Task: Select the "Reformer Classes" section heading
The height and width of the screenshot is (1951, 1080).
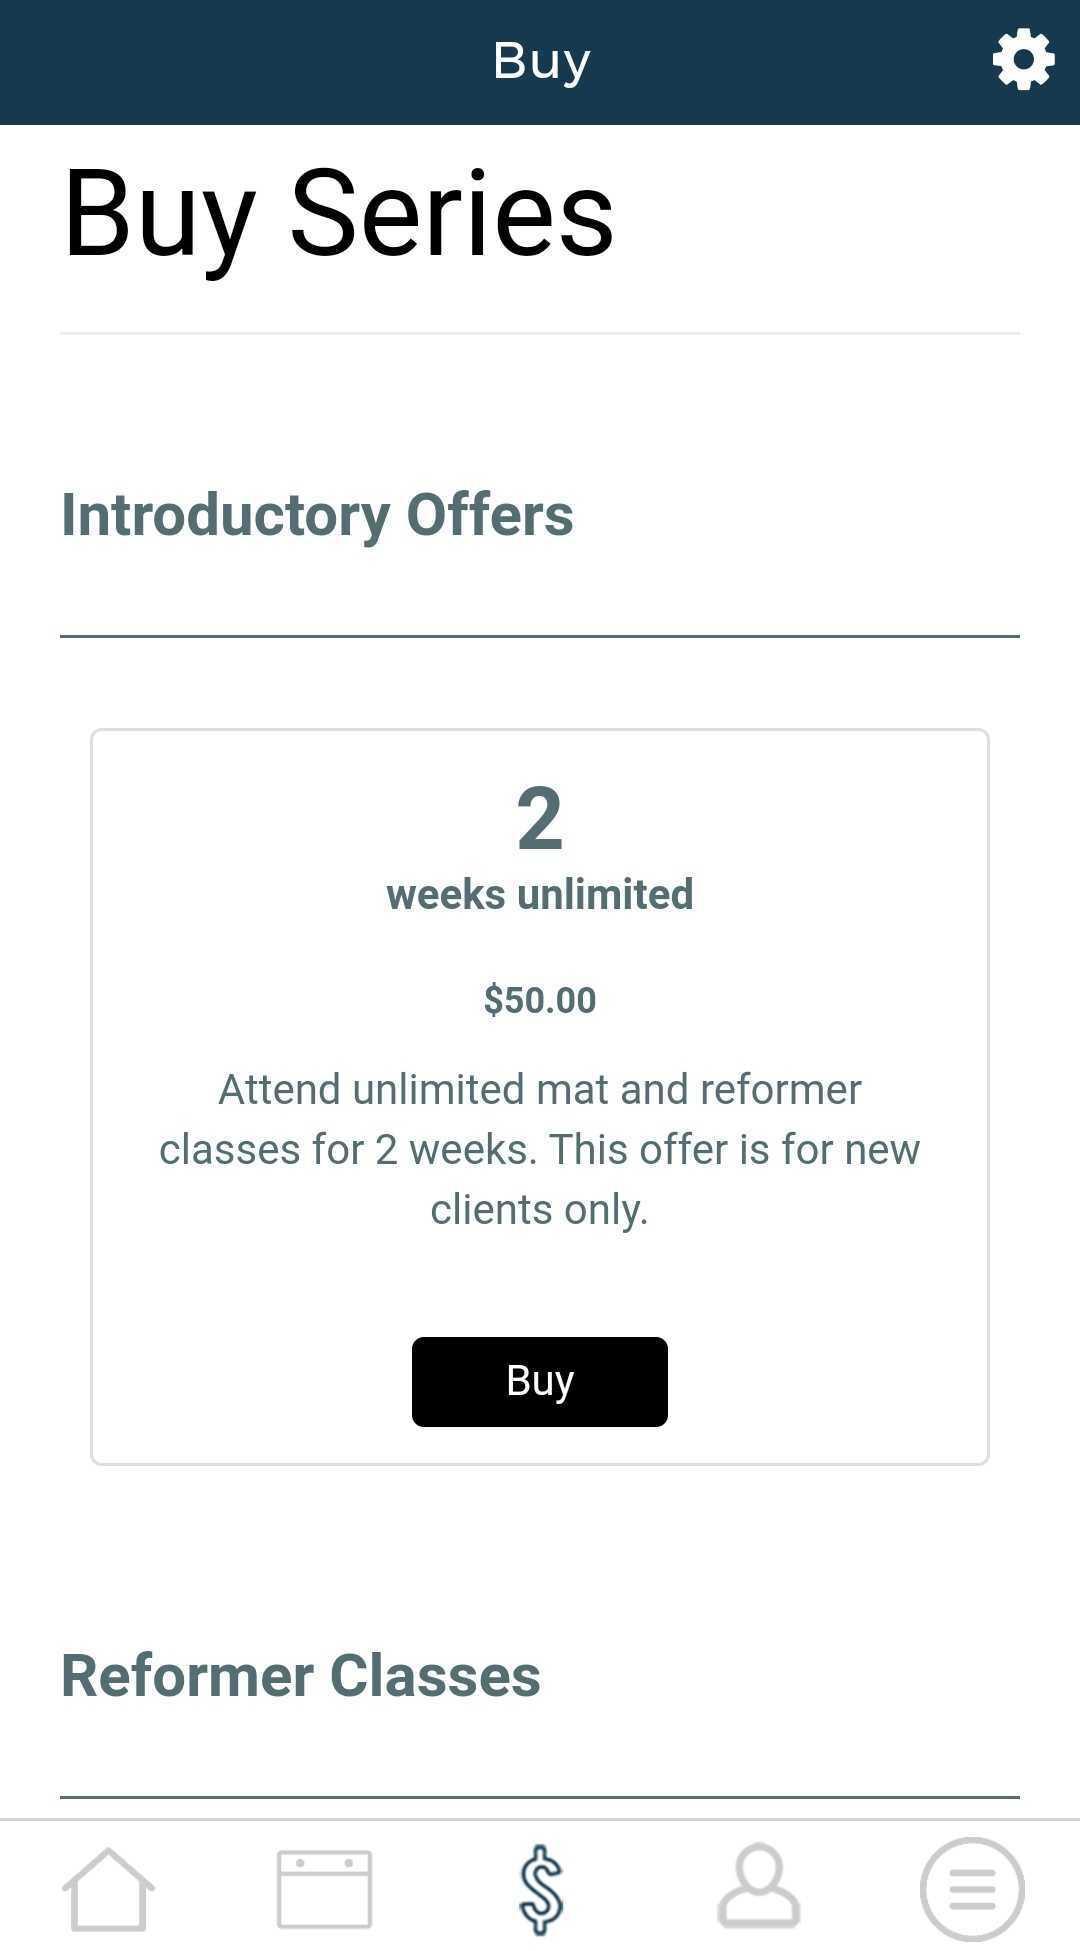Action: tap(300, 1676)
